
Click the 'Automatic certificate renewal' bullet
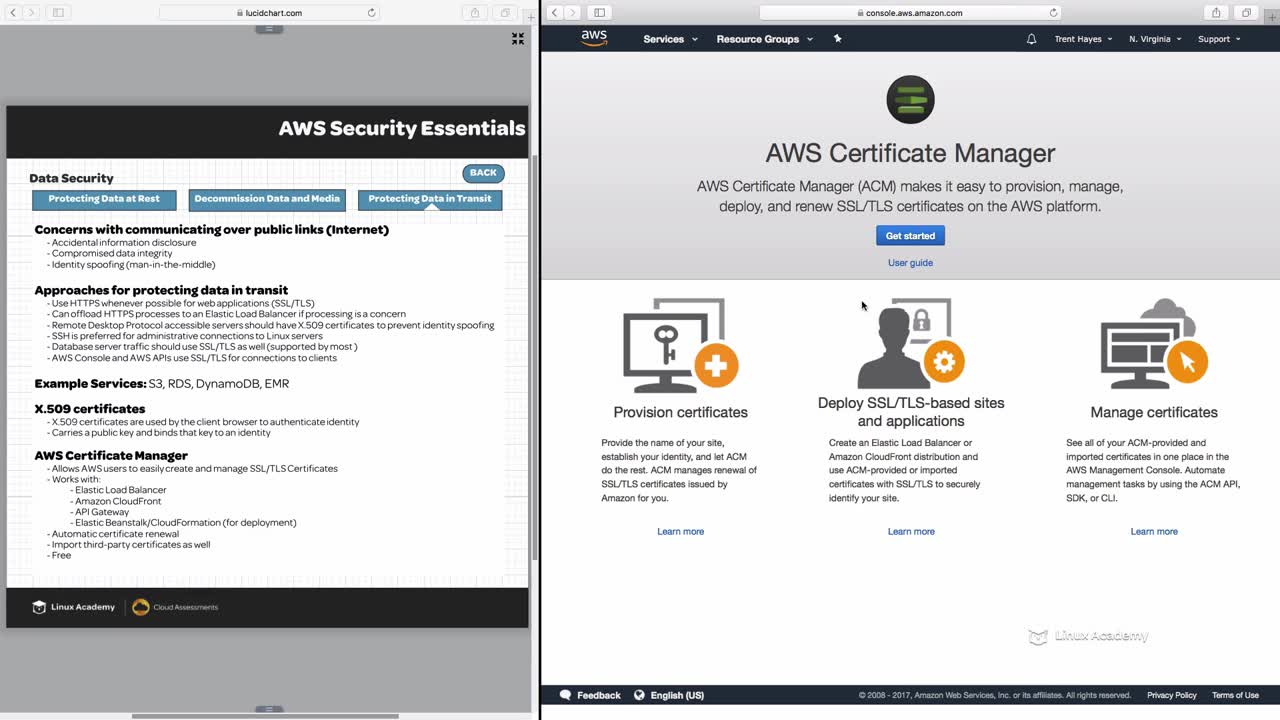pyautogui.click(x=115, y=534)
